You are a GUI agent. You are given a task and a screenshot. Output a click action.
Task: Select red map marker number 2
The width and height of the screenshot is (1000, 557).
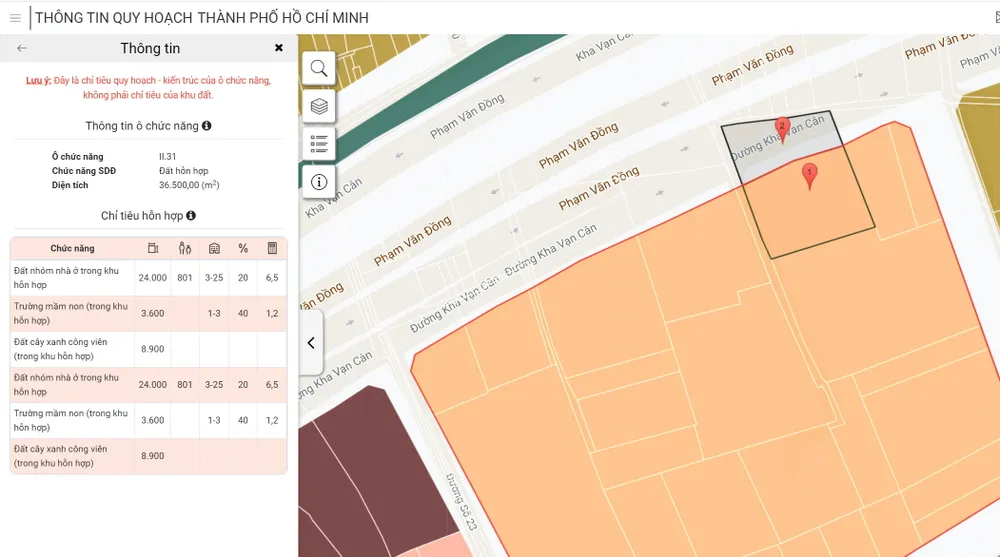[x=783, y=130]
